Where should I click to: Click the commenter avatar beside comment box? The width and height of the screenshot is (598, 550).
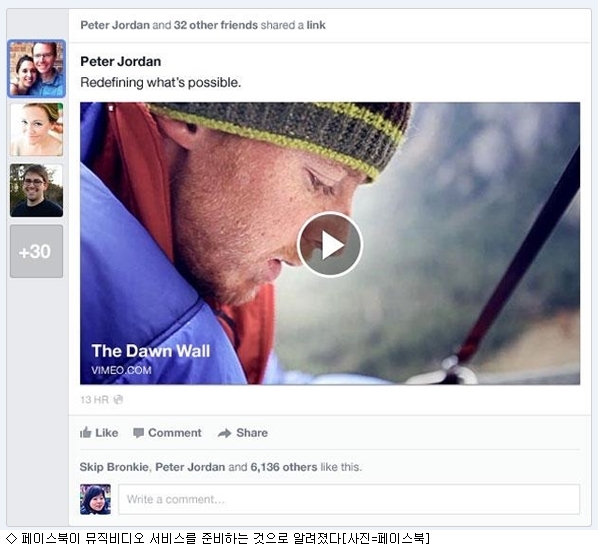pos(95,499)
